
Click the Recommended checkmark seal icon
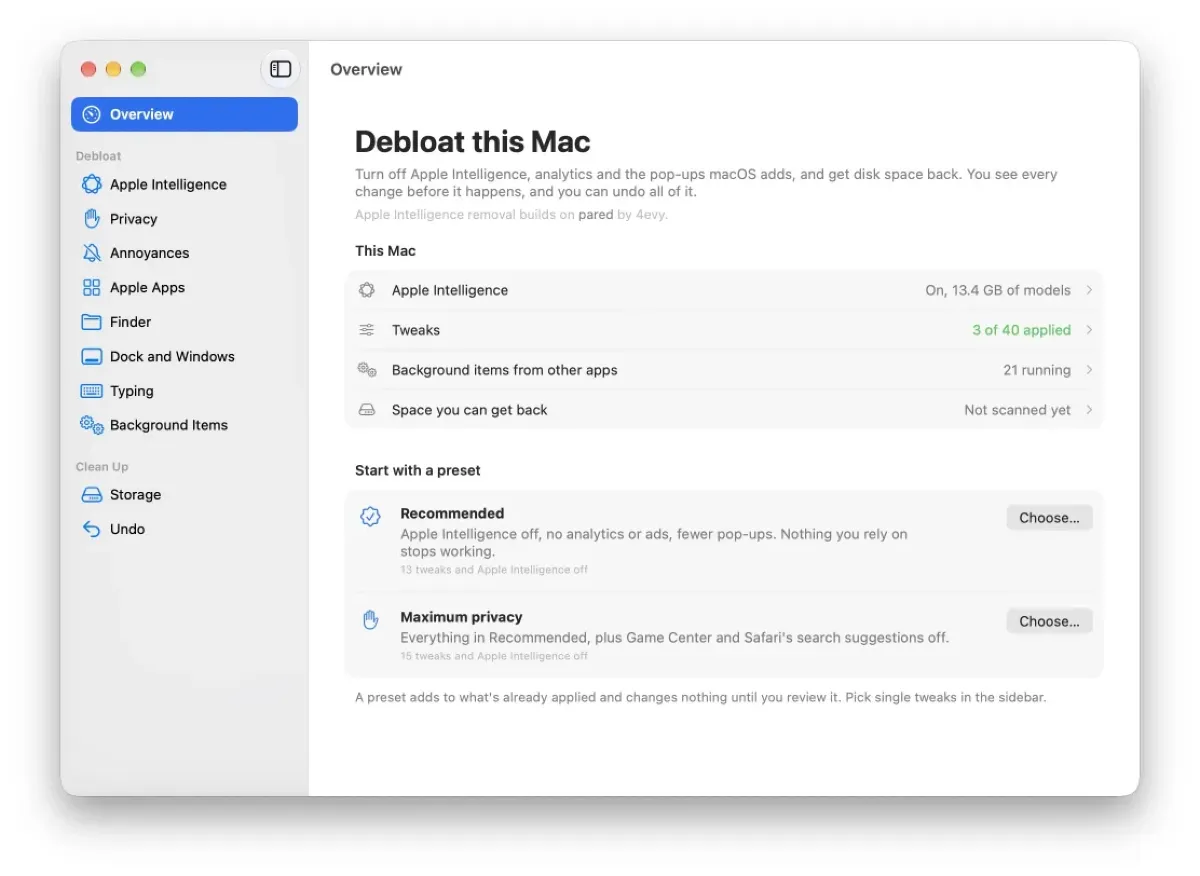click(370, 517)
